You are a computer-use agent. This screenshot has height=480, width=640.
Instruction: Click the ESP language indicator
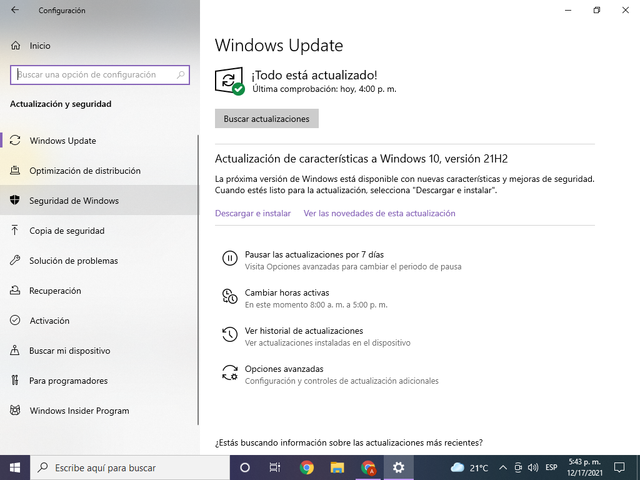click(x=551, y=468)
